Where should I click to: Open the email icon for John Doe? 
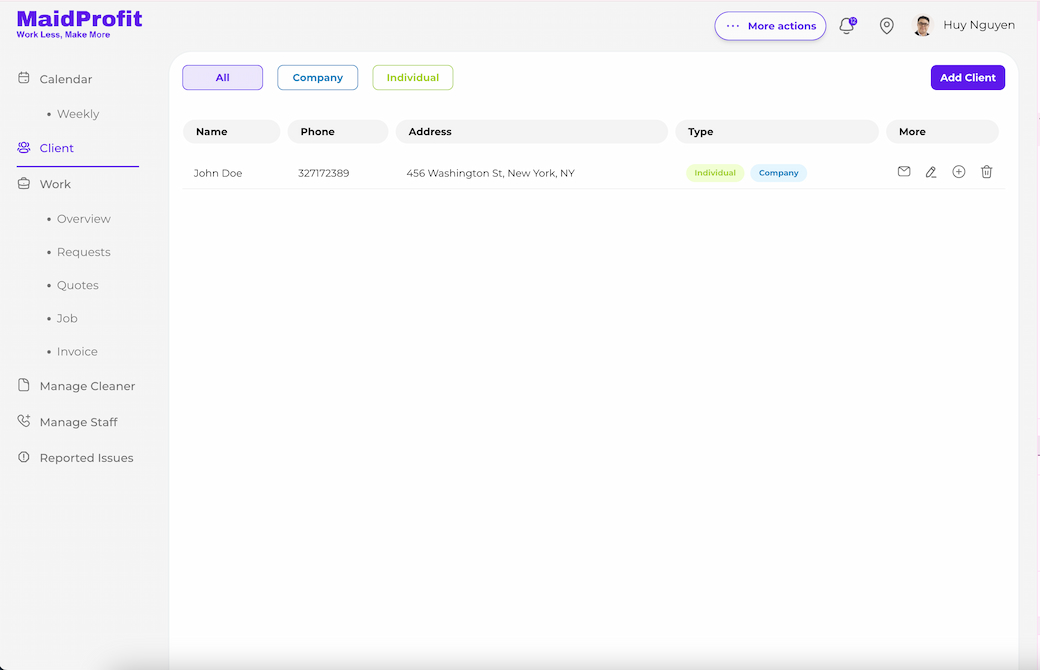[x=904, y=172]
